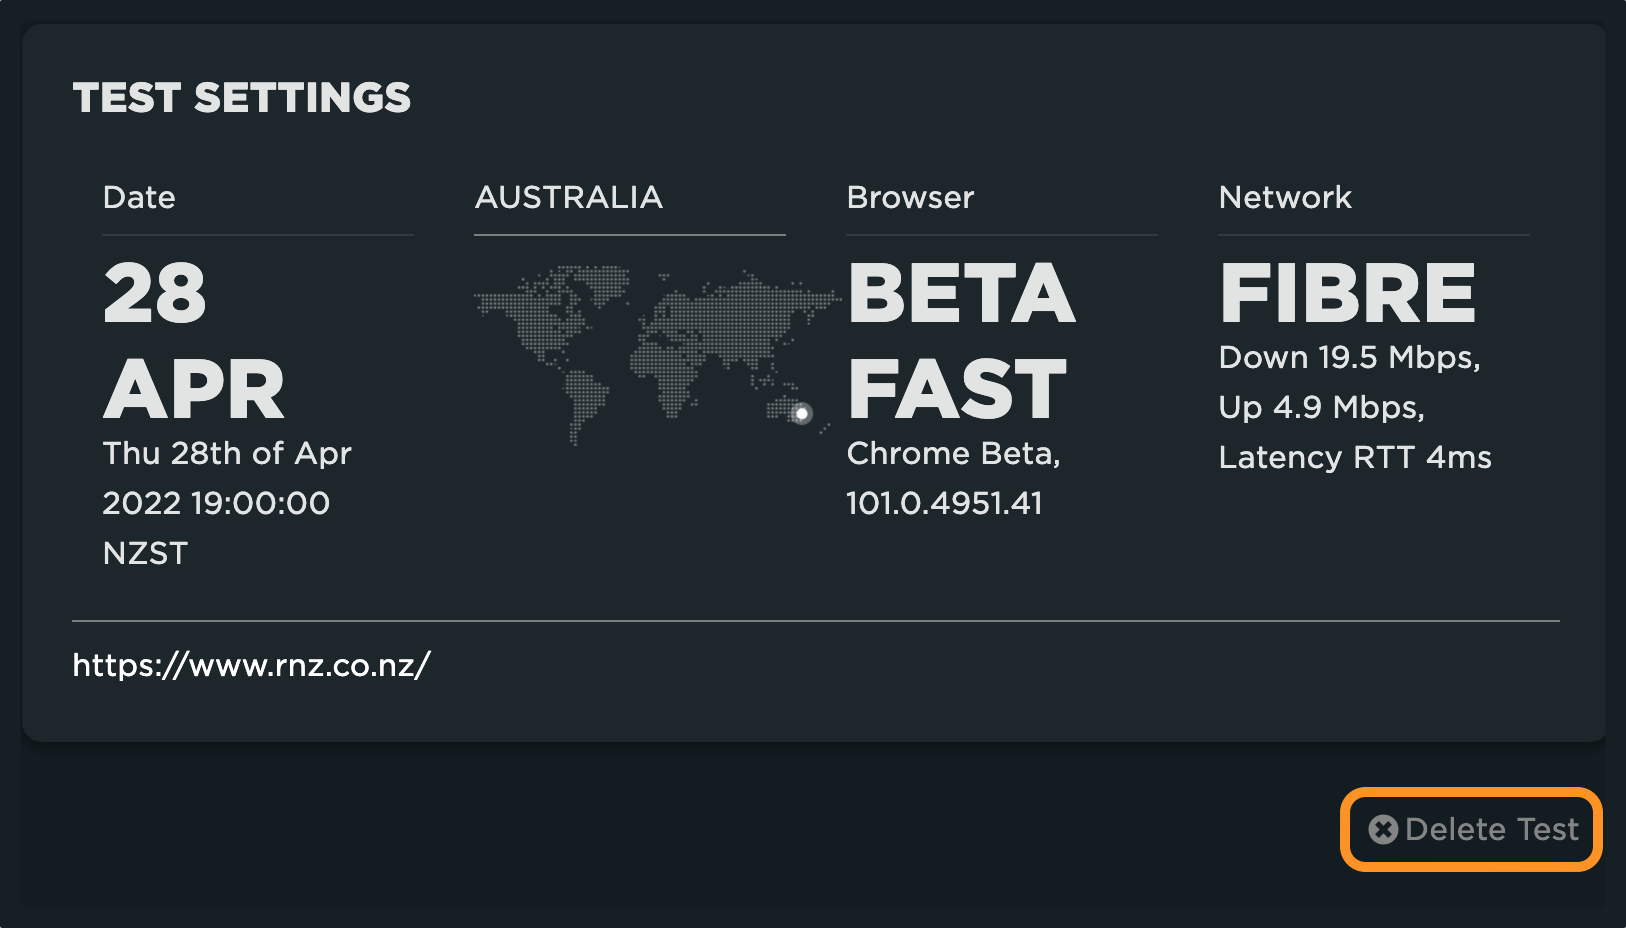Click the large FIBRE heading
The width and height of the screenshot is (1626, 928).
click(1347, 293)
